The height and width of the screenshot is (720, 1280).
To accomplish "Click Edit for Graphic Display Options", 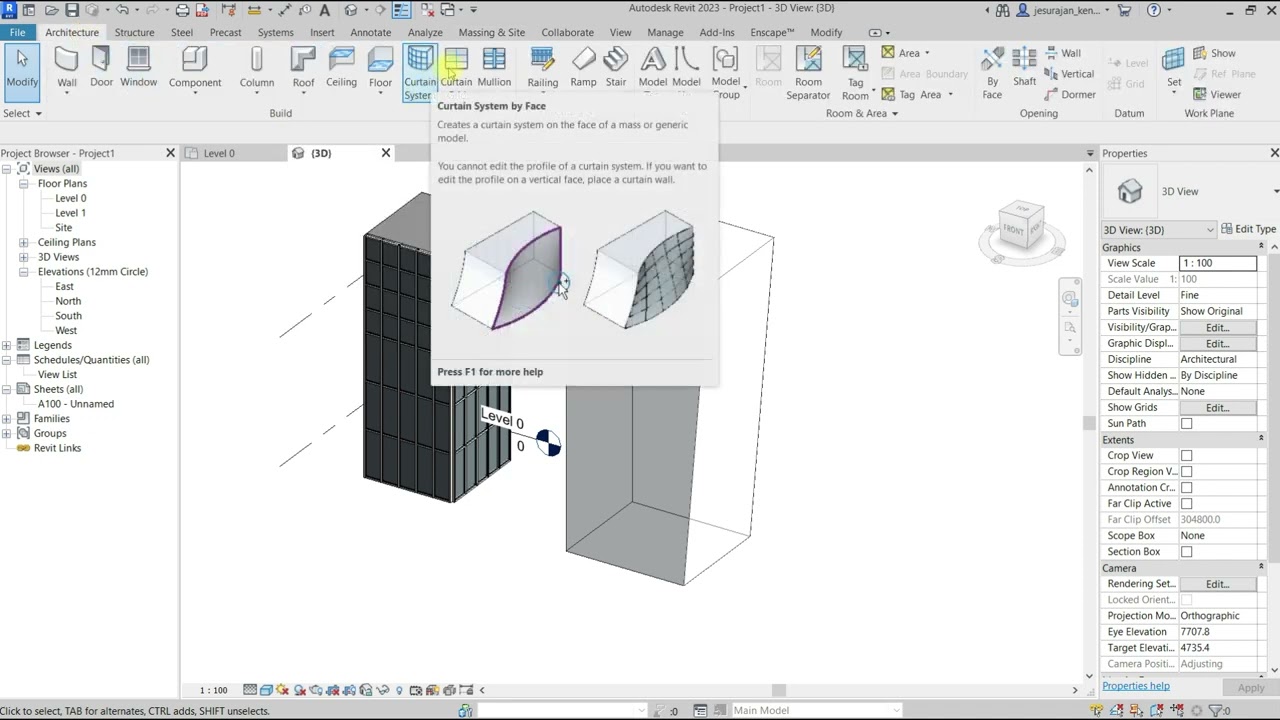I will click(1216, 344).
